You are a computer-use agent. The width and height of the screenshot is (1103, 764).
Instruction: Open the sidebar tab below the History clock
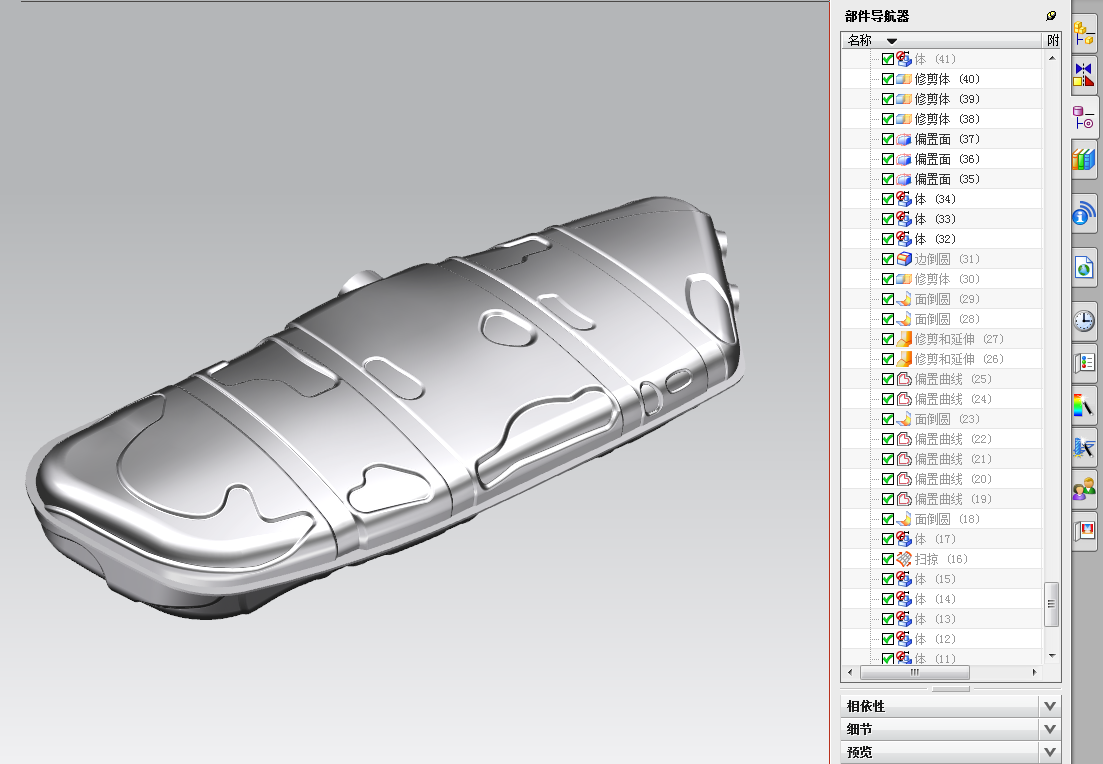pos(1084,363)
